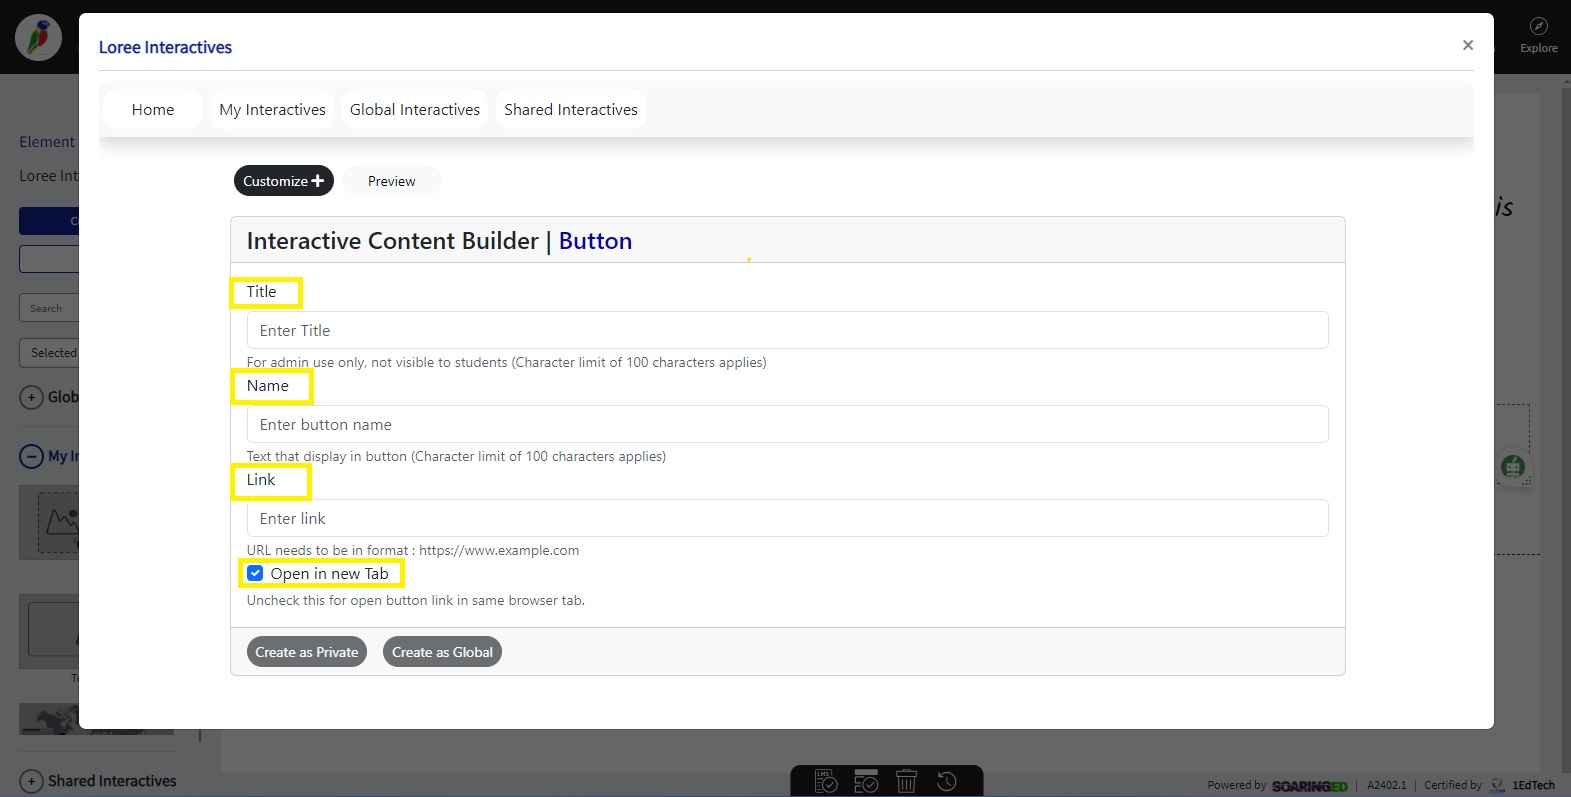Click the Enter link input field

click(x=787, y=518)
